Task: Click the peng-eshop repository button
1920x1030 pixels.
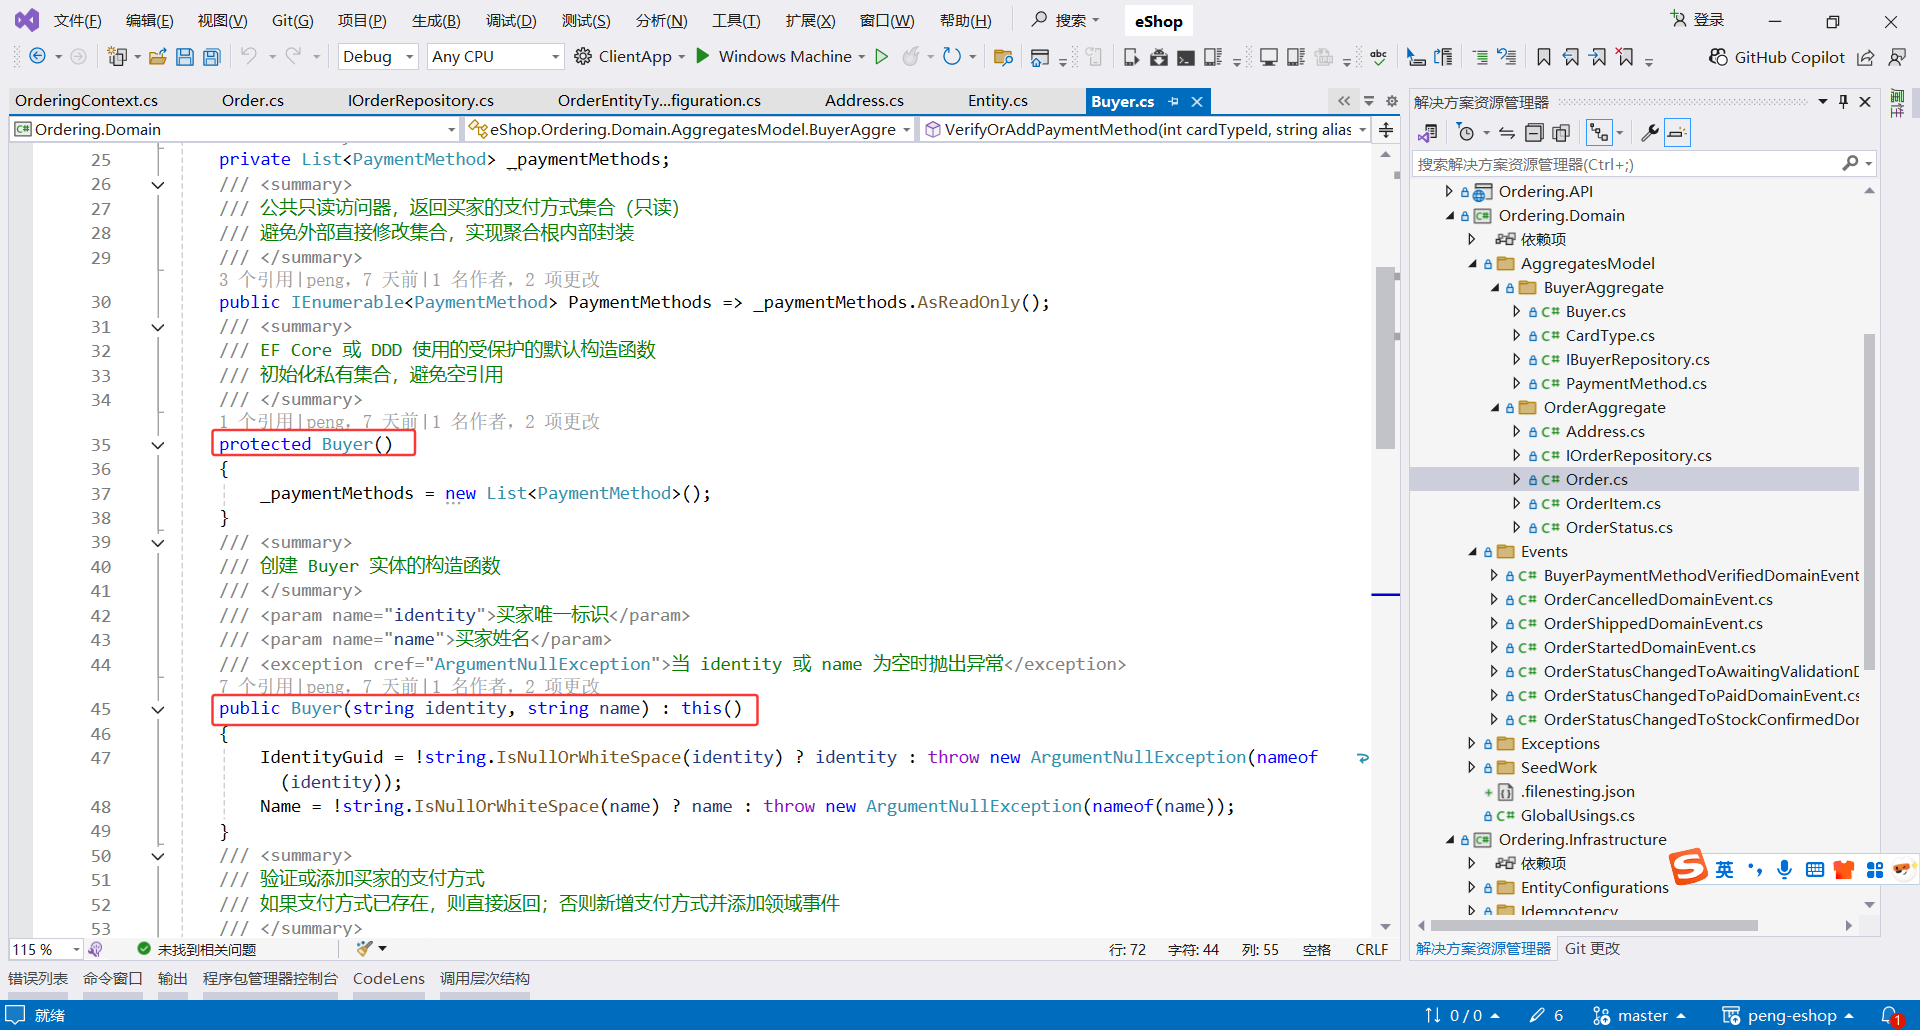Action: tap(1788, 1016)
